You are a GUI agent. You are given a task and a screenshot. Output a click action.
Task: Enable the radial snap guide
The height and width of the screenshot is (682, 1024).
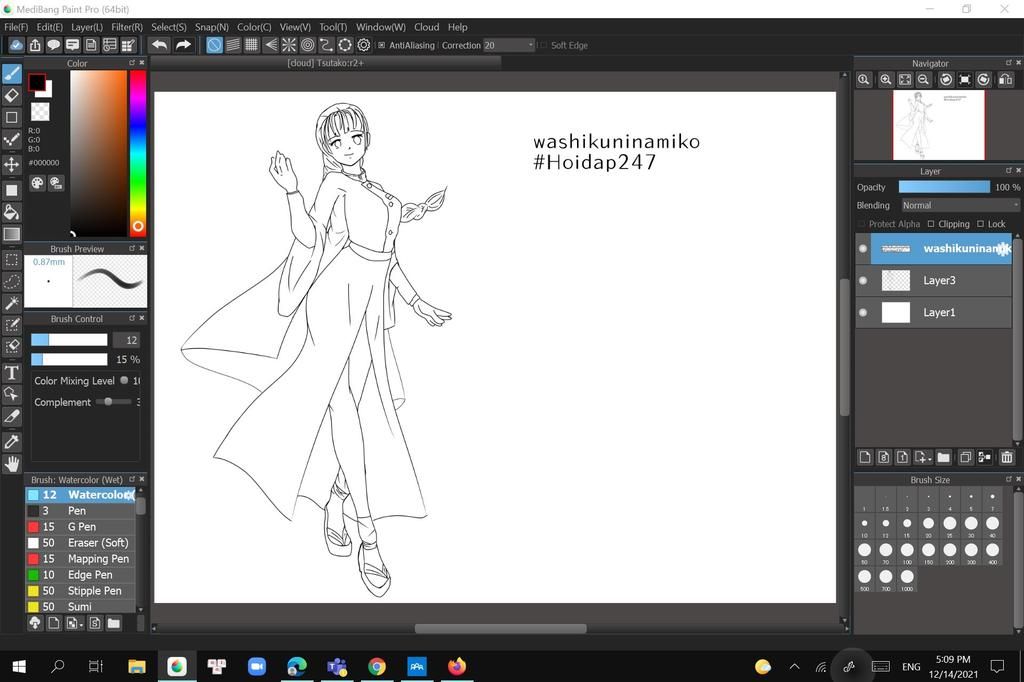289,45
